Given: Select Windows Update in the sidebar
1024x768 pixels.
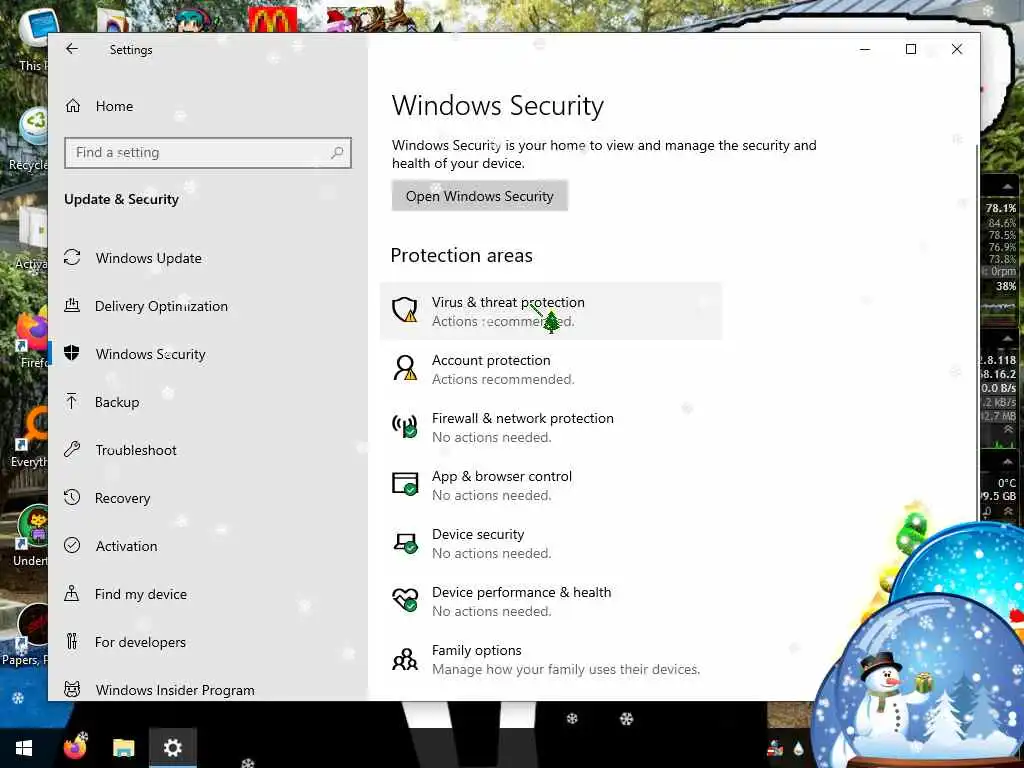Looking at the screenshot, I should pos(148,258).
